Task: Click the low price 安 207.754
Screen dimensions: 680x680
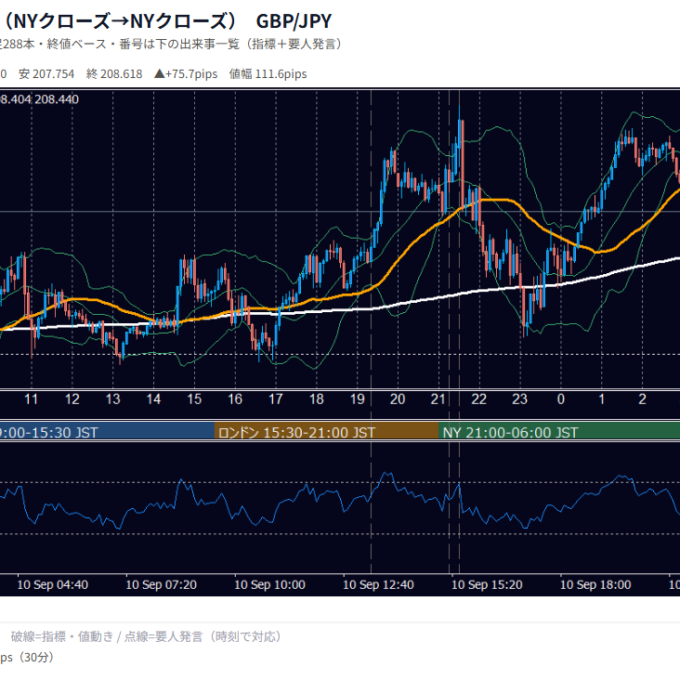Action: pyautogui.click(x=46, y=74)
